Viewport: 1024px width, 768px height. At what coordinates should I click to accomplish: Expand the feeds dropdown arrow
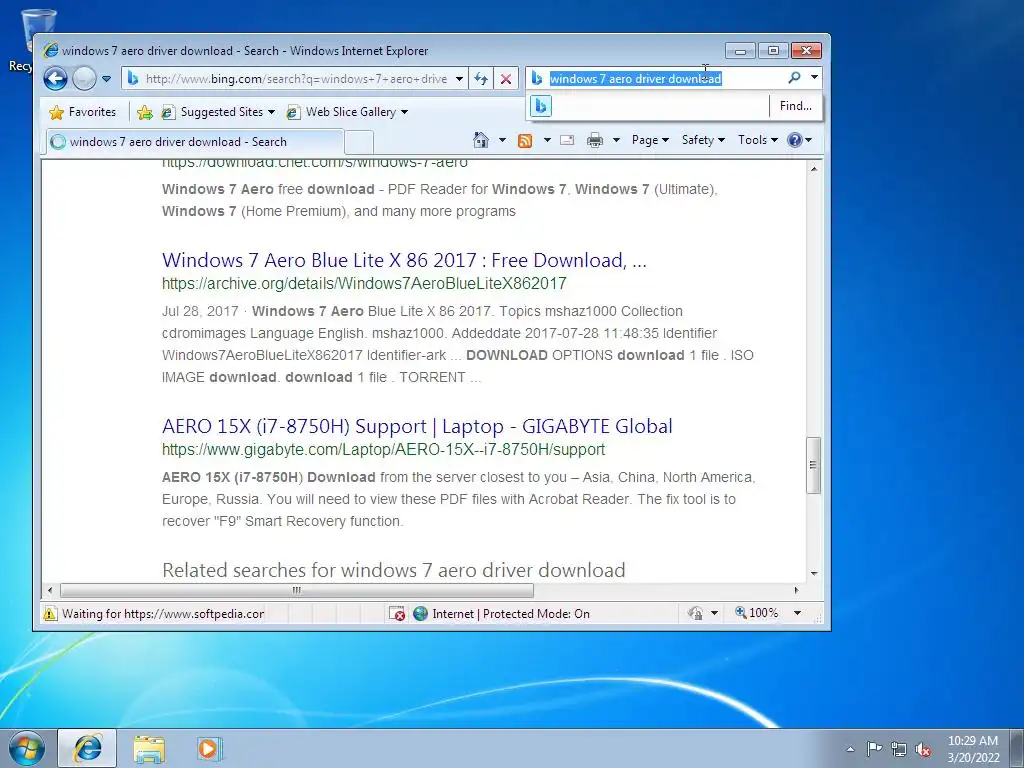click(x=547, y=140)
